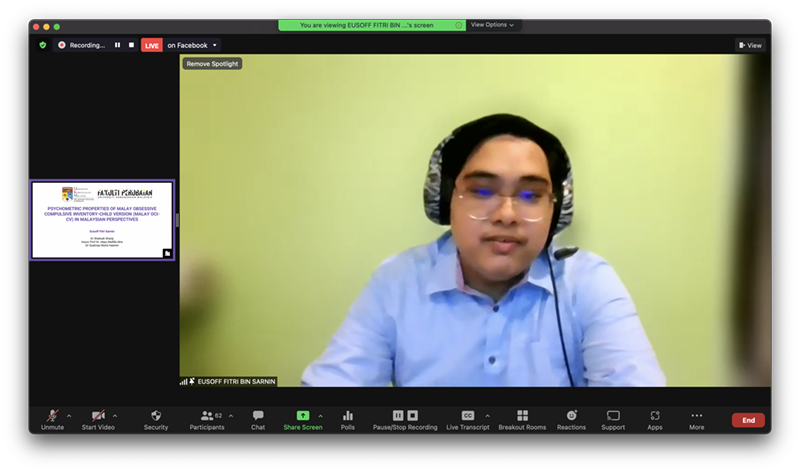Click the Remove Spotlight button

pyautogui.click(x=212, y=64)
